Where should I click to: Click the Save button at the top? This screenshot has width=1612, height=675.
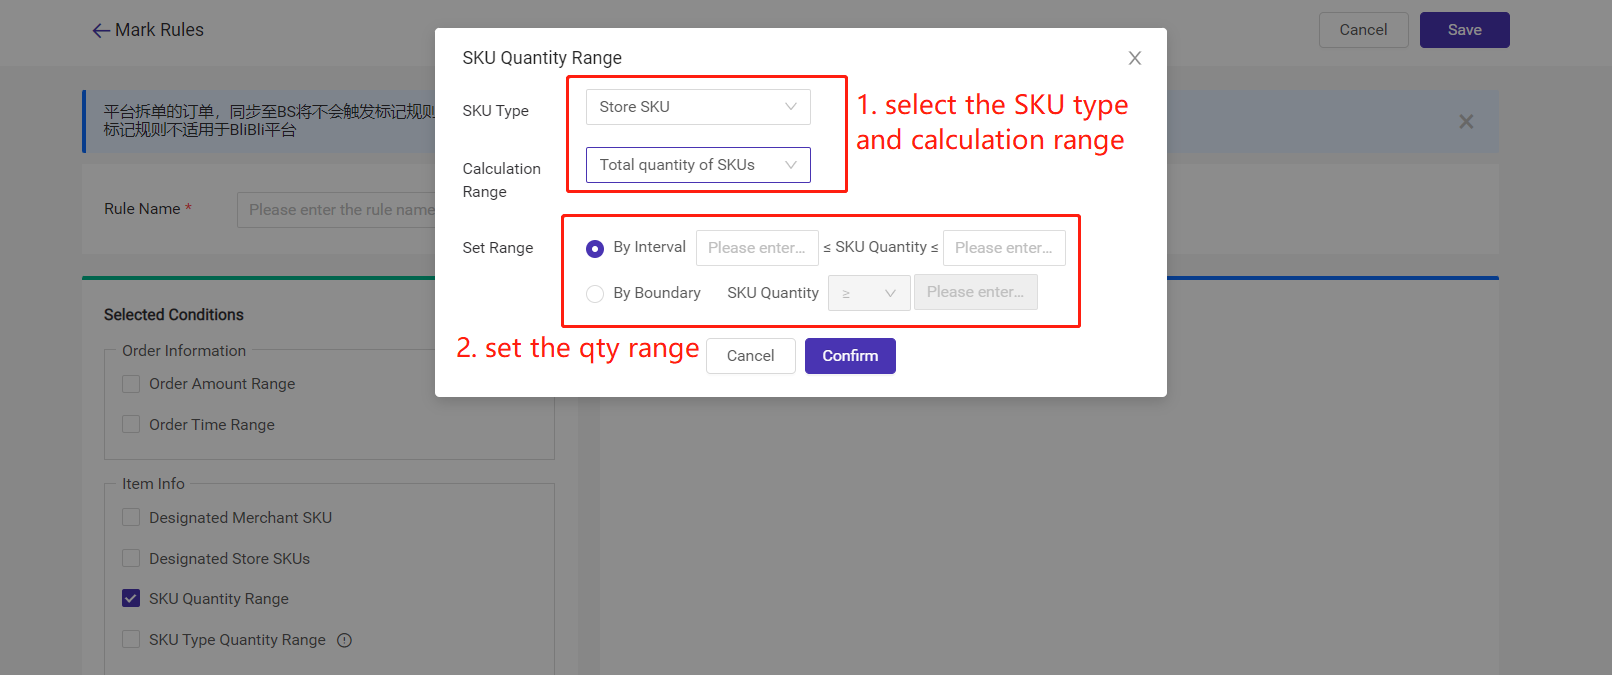click(1465, 30)
